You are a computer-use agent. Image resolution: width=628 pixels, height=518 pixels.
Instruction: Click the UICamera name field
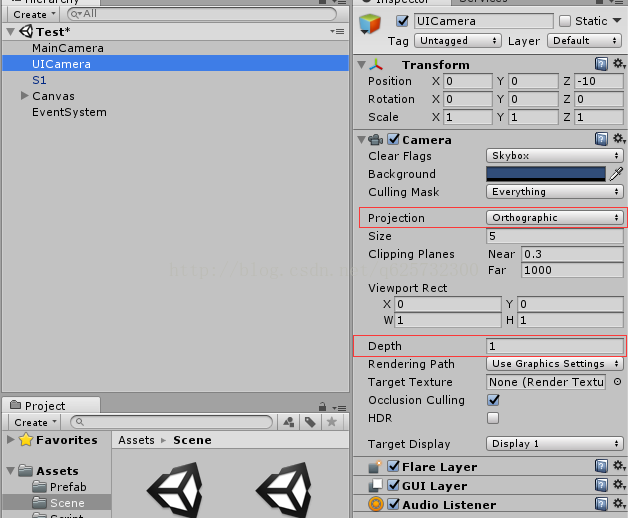pyautogui.click(x=483, y=21)
